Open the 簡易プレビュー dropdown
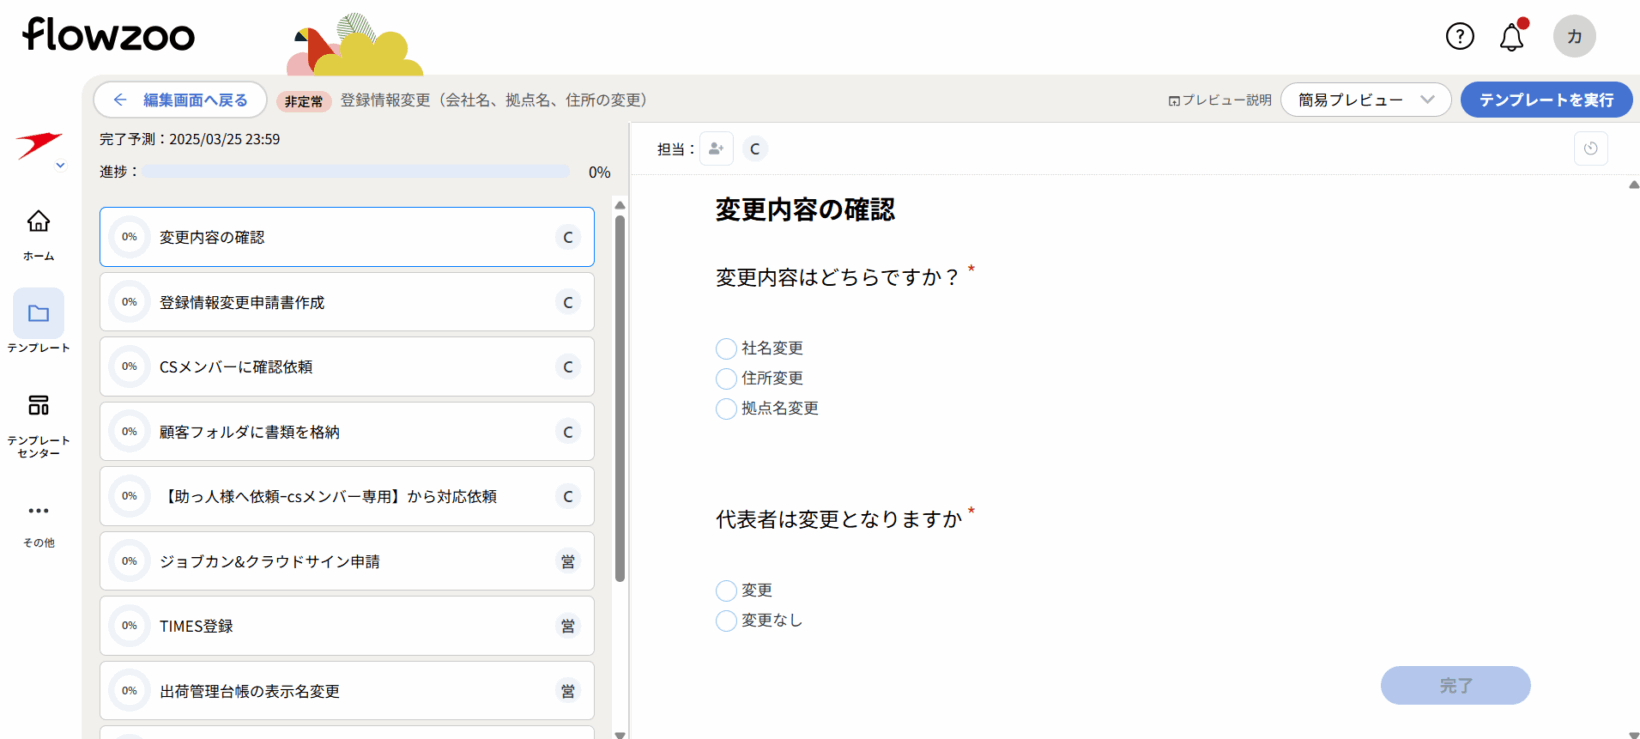 [x=1365, y=100]
